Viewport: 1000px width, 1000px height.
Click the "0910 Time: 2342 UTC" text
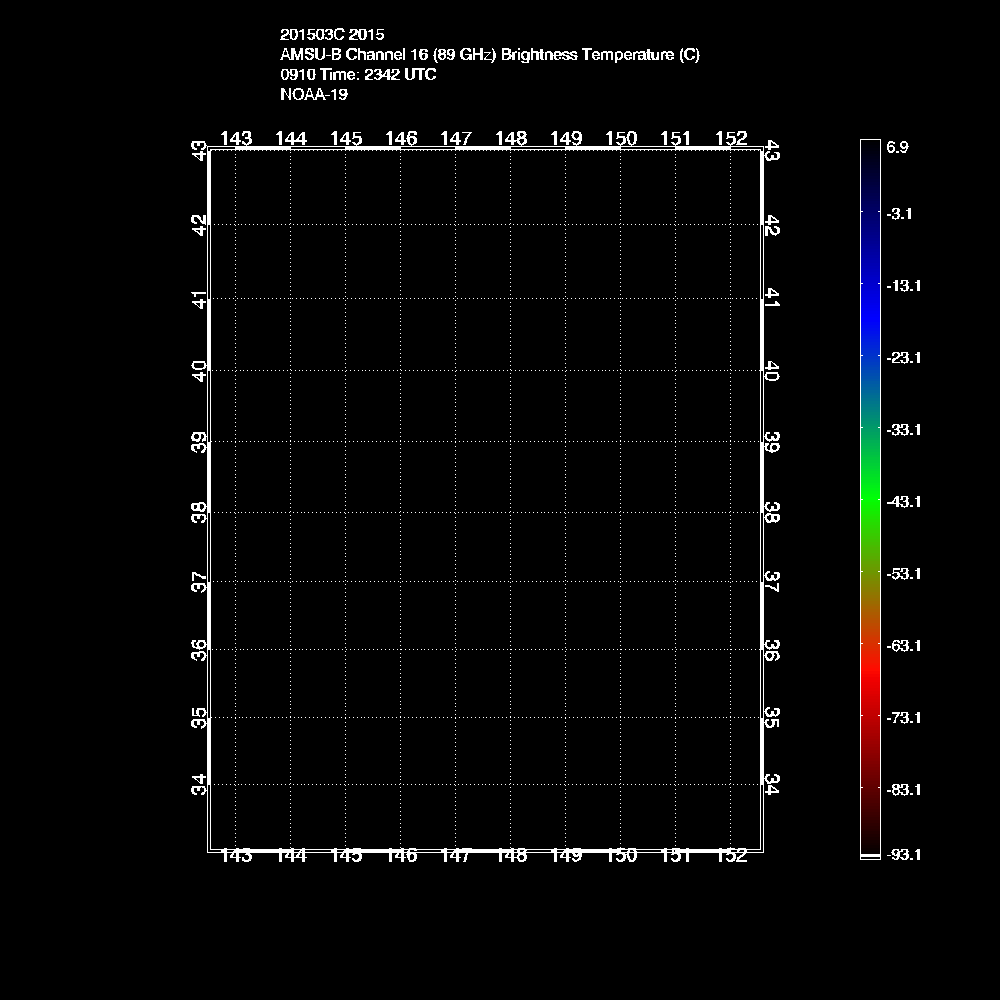(358, 75)
